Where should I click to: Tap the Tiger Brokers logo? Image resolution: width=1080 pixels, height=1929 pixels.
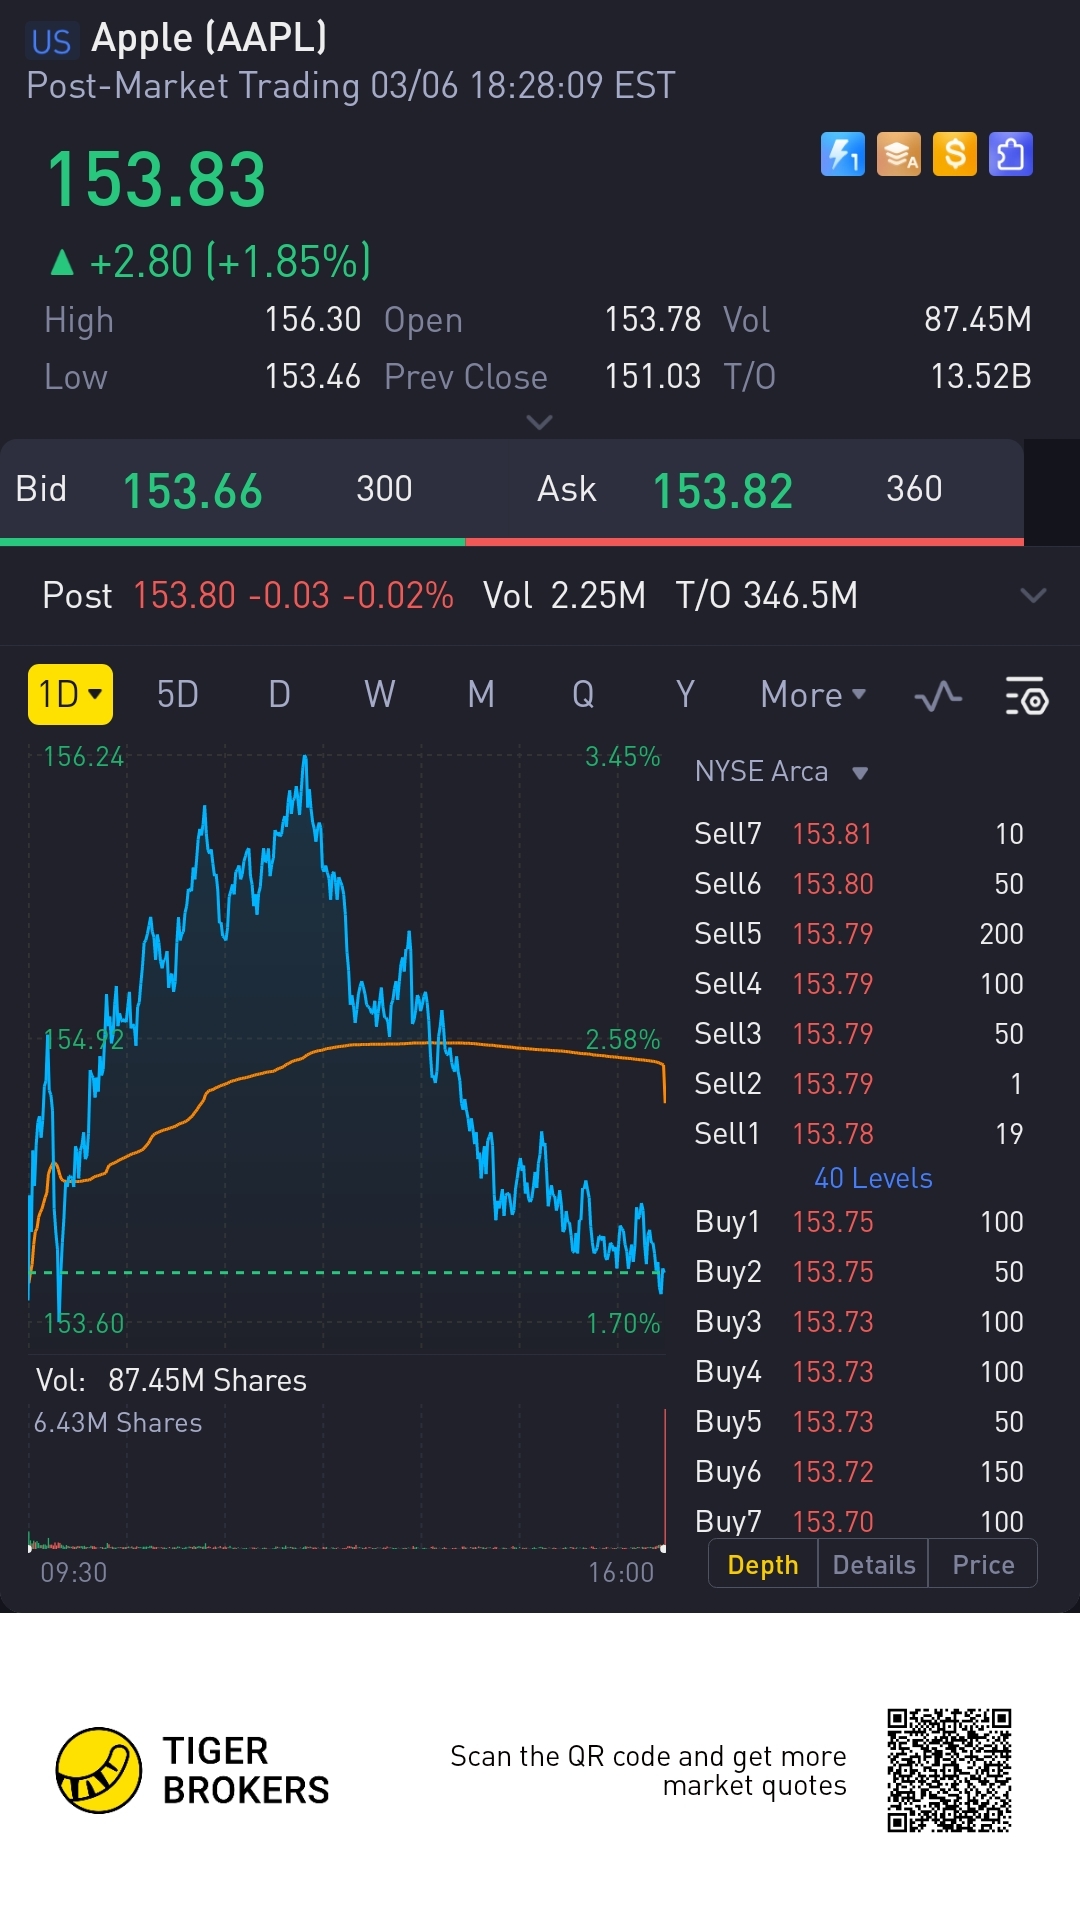coord(192,1770)
